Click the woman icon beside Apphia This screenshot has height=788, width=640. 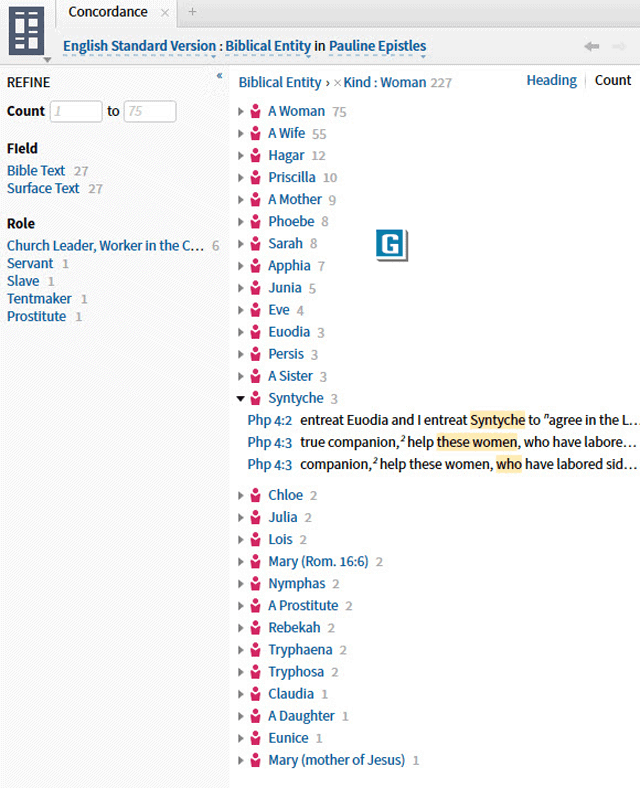click(x=256, y=266)
